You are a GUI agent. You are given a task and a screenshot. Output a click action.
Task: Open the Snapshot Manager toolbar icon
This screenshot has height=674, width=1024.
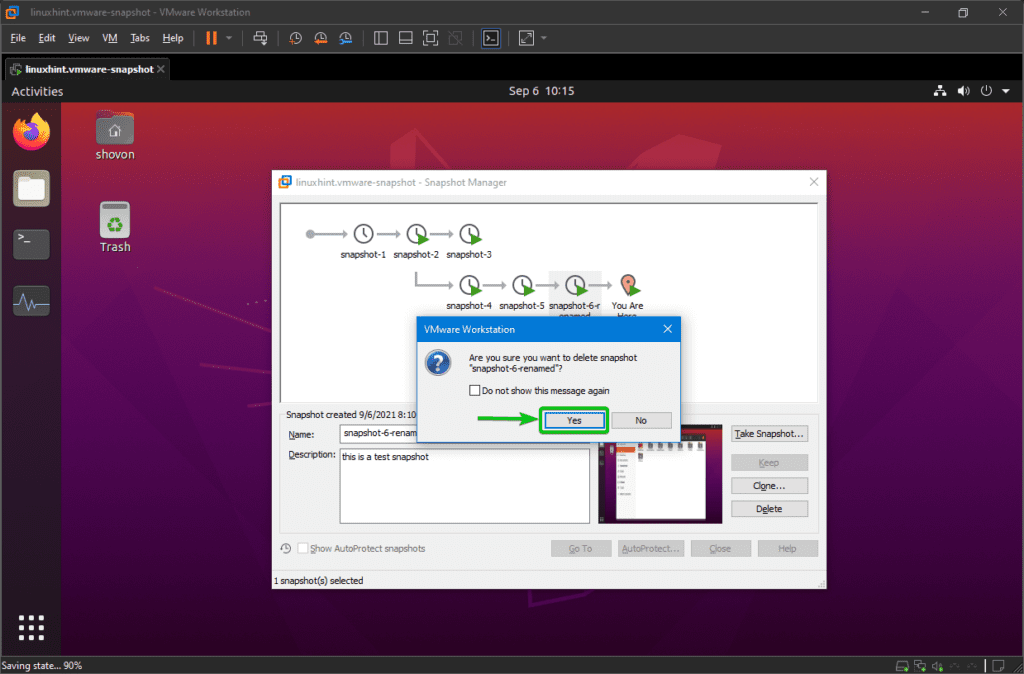[x=345, y=38]
